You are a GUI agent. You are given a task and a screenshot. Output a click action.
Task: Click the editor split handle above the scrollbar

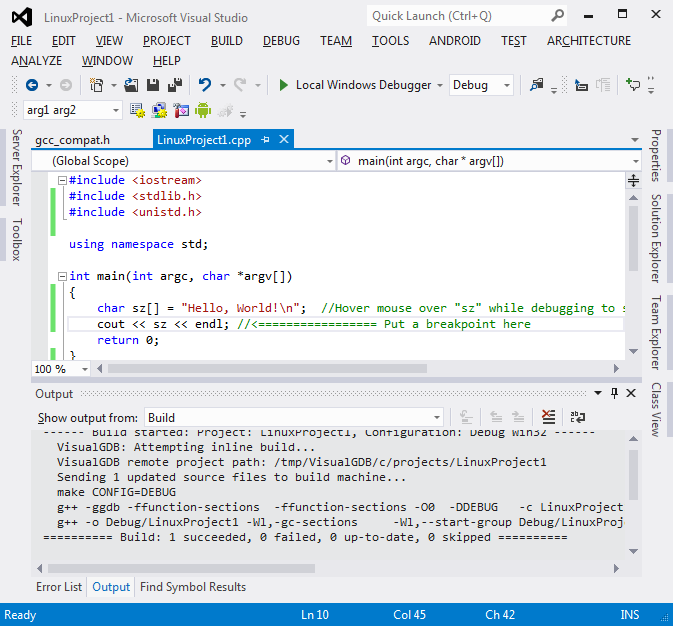click(x=634, y=180)
